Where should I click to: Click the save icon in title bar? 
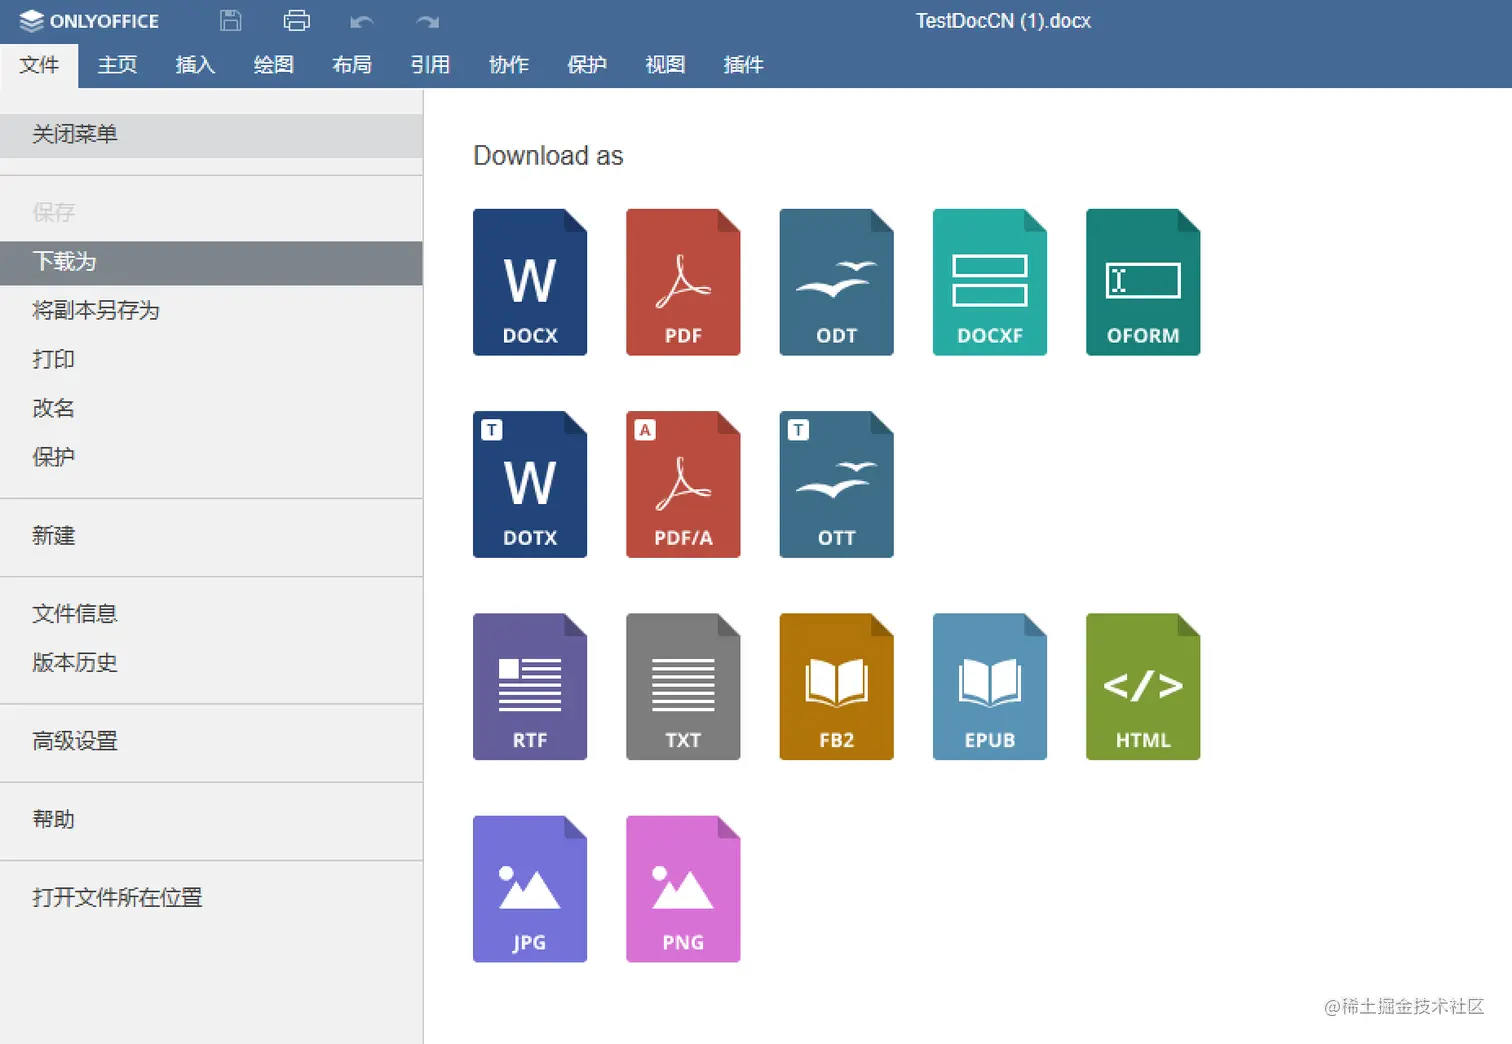(x=231, y=20)
